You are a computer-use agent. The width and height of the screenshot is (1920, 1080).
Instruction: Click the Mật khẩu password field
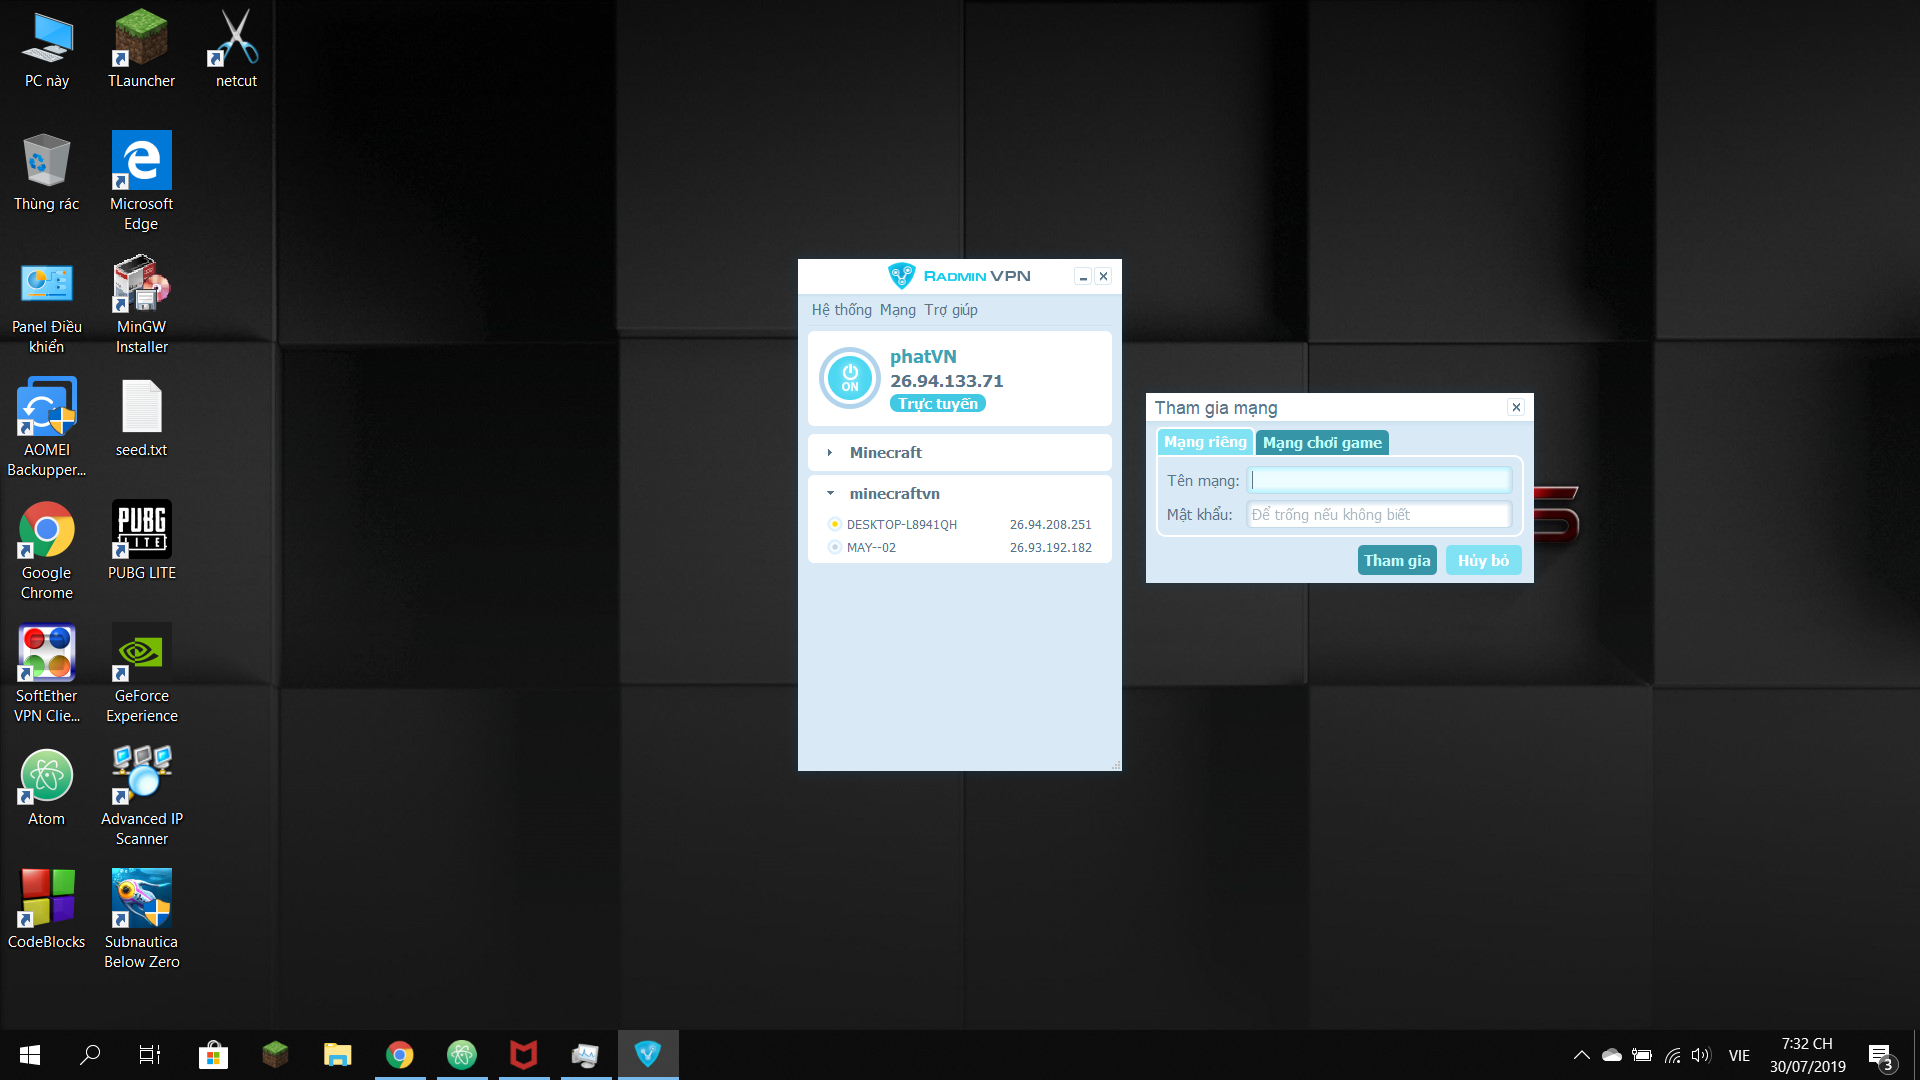coord(1379,515)
